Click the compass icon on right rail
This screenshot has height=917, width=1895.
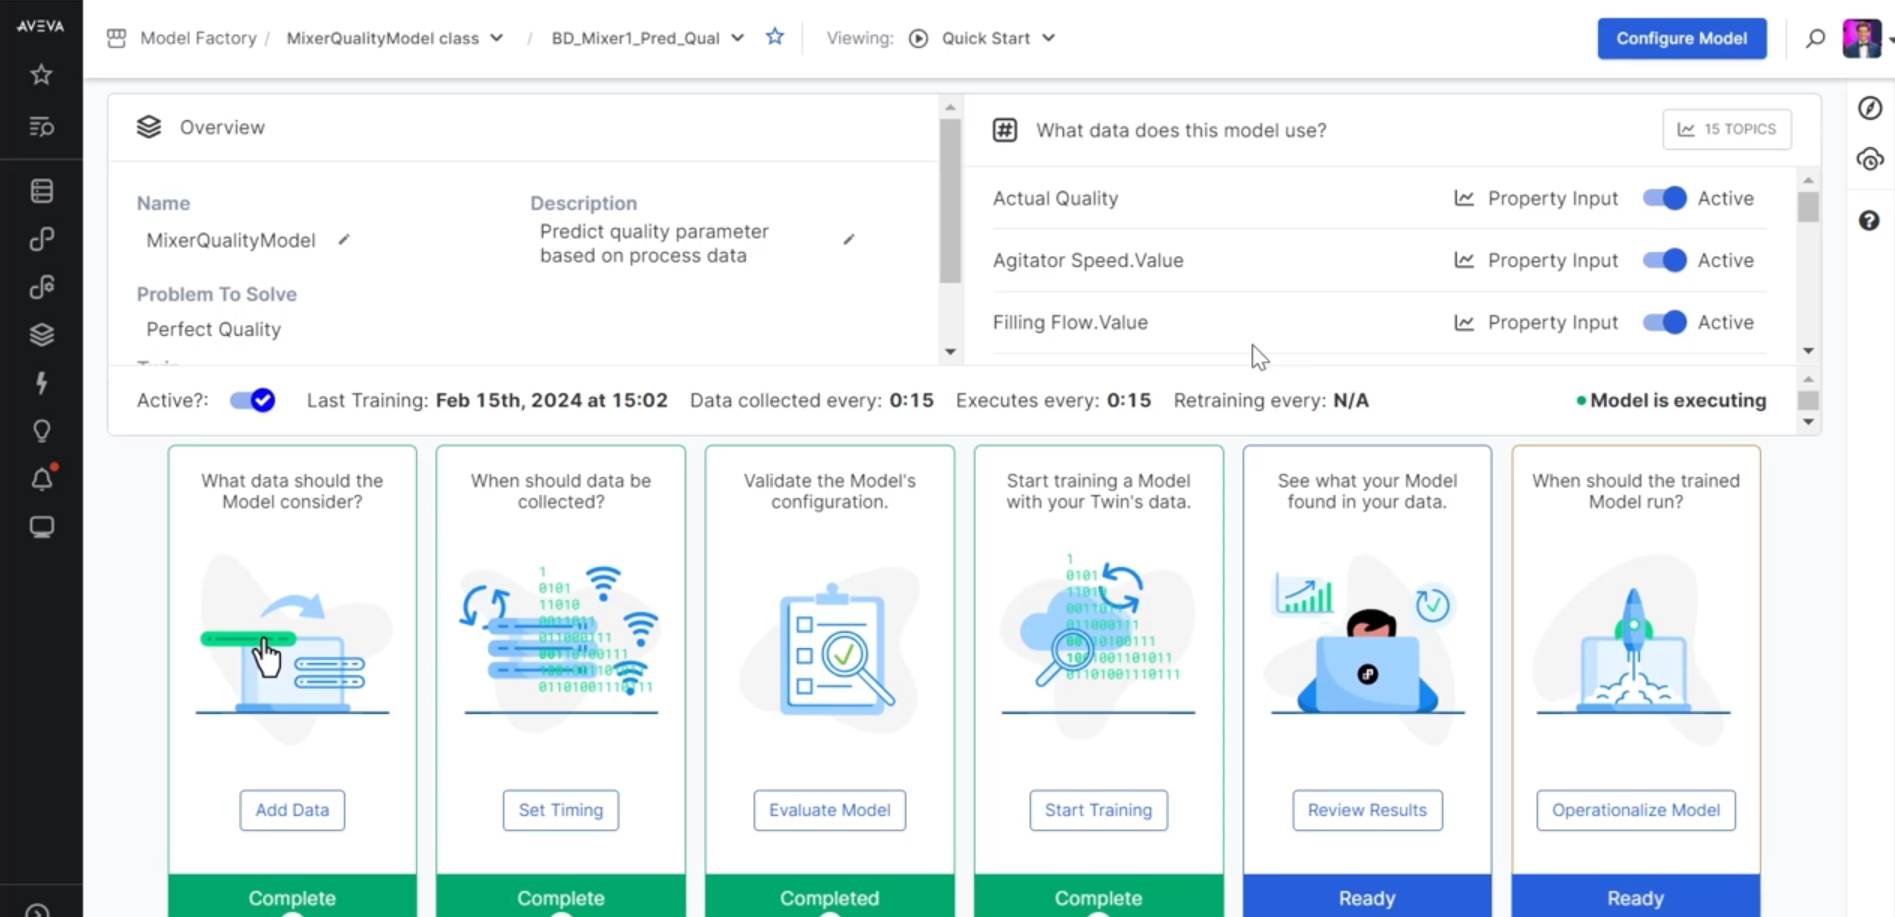[1870, 108]
